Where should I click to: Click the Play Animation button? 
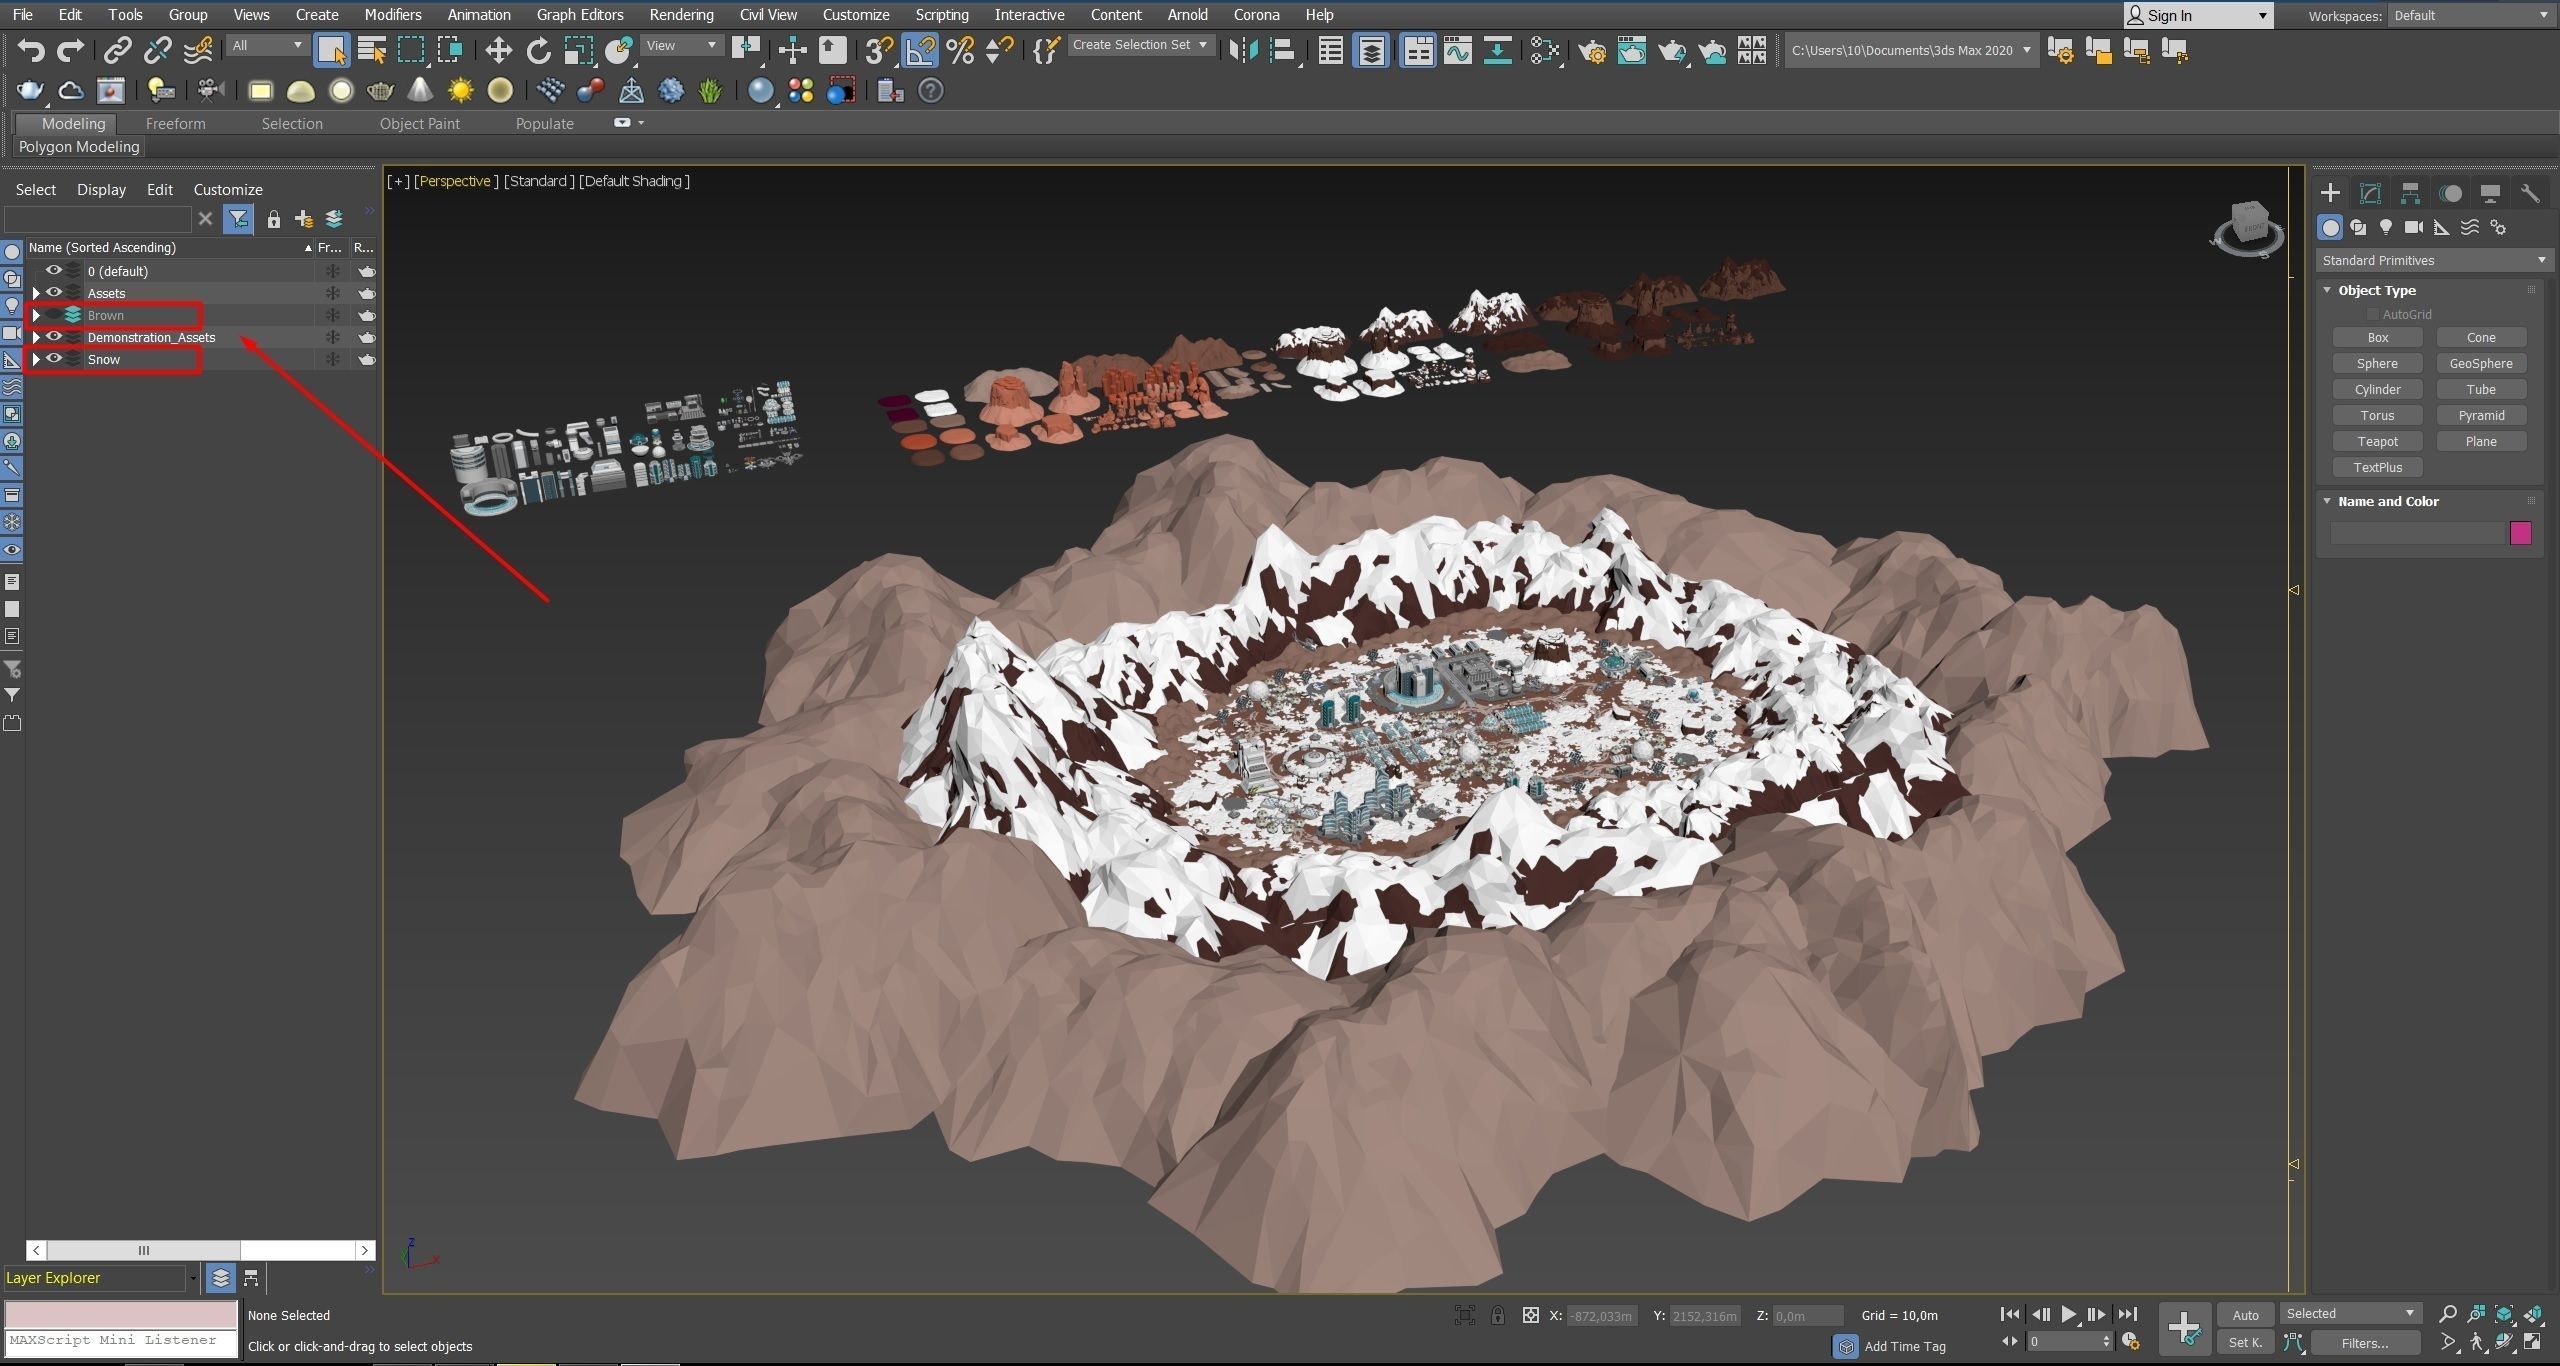point(2068,1314)
